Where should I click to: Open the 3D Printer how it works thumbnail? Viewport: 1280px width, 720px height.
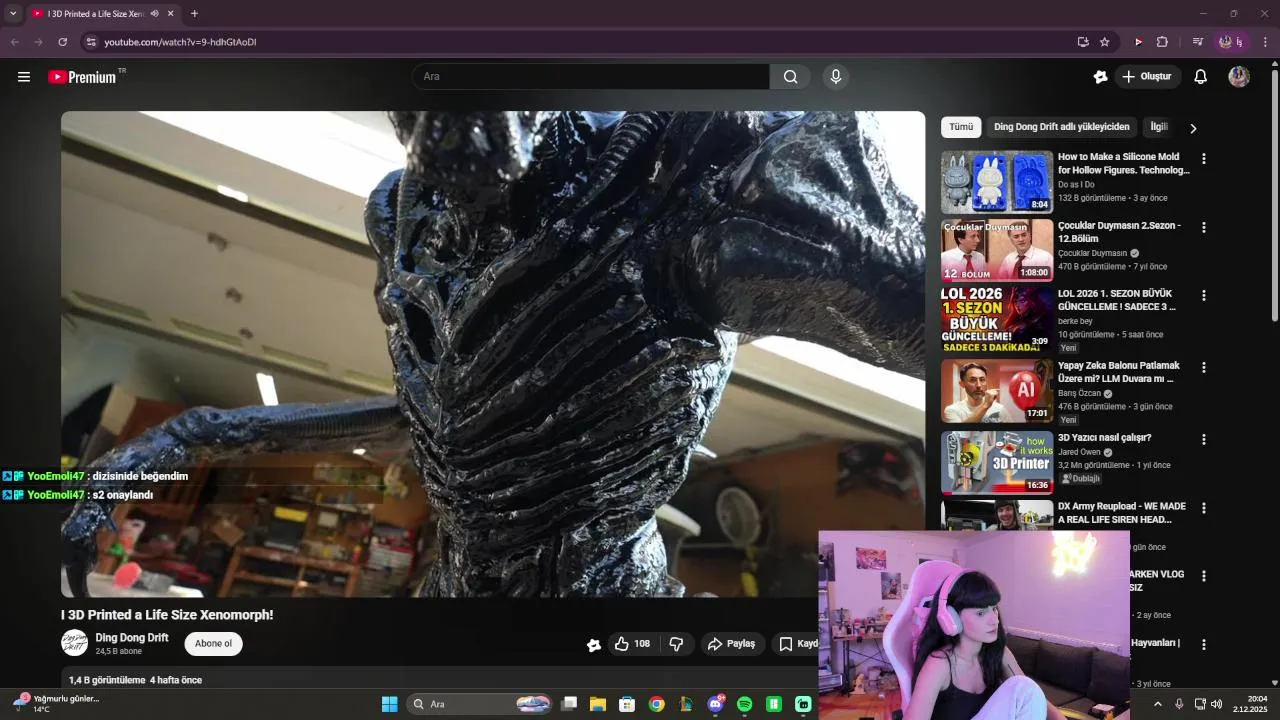click(x=997, y=463)
